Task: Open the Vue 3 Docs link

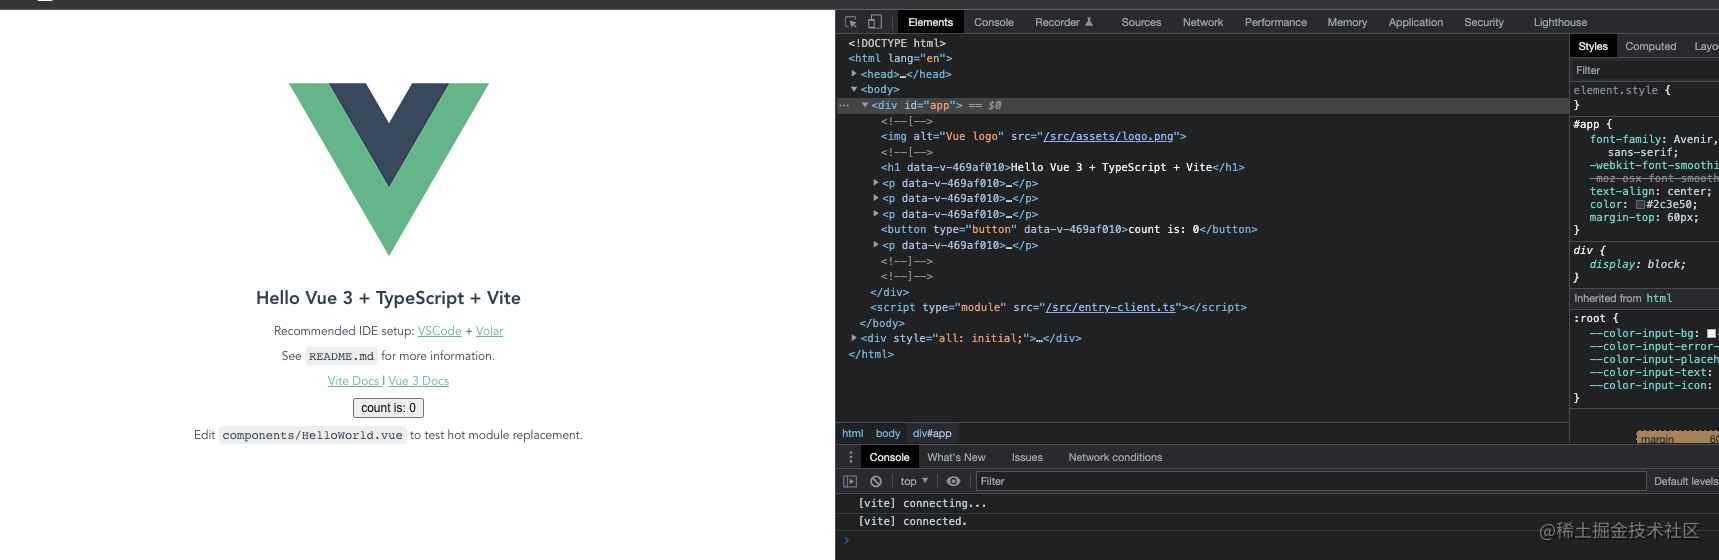Action: pos(418,381)
